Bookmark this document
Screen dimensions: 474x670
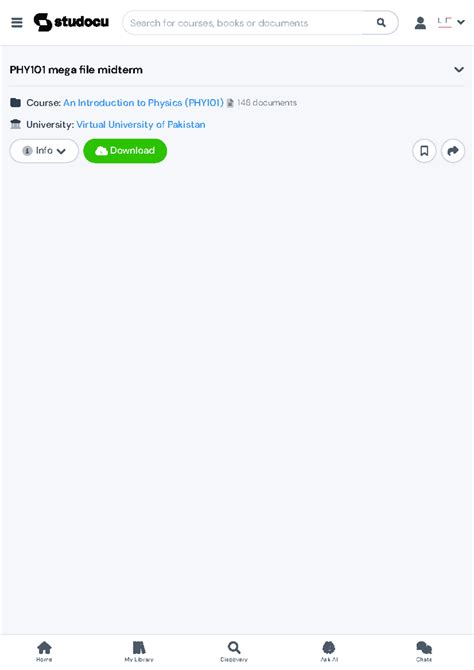424,150
